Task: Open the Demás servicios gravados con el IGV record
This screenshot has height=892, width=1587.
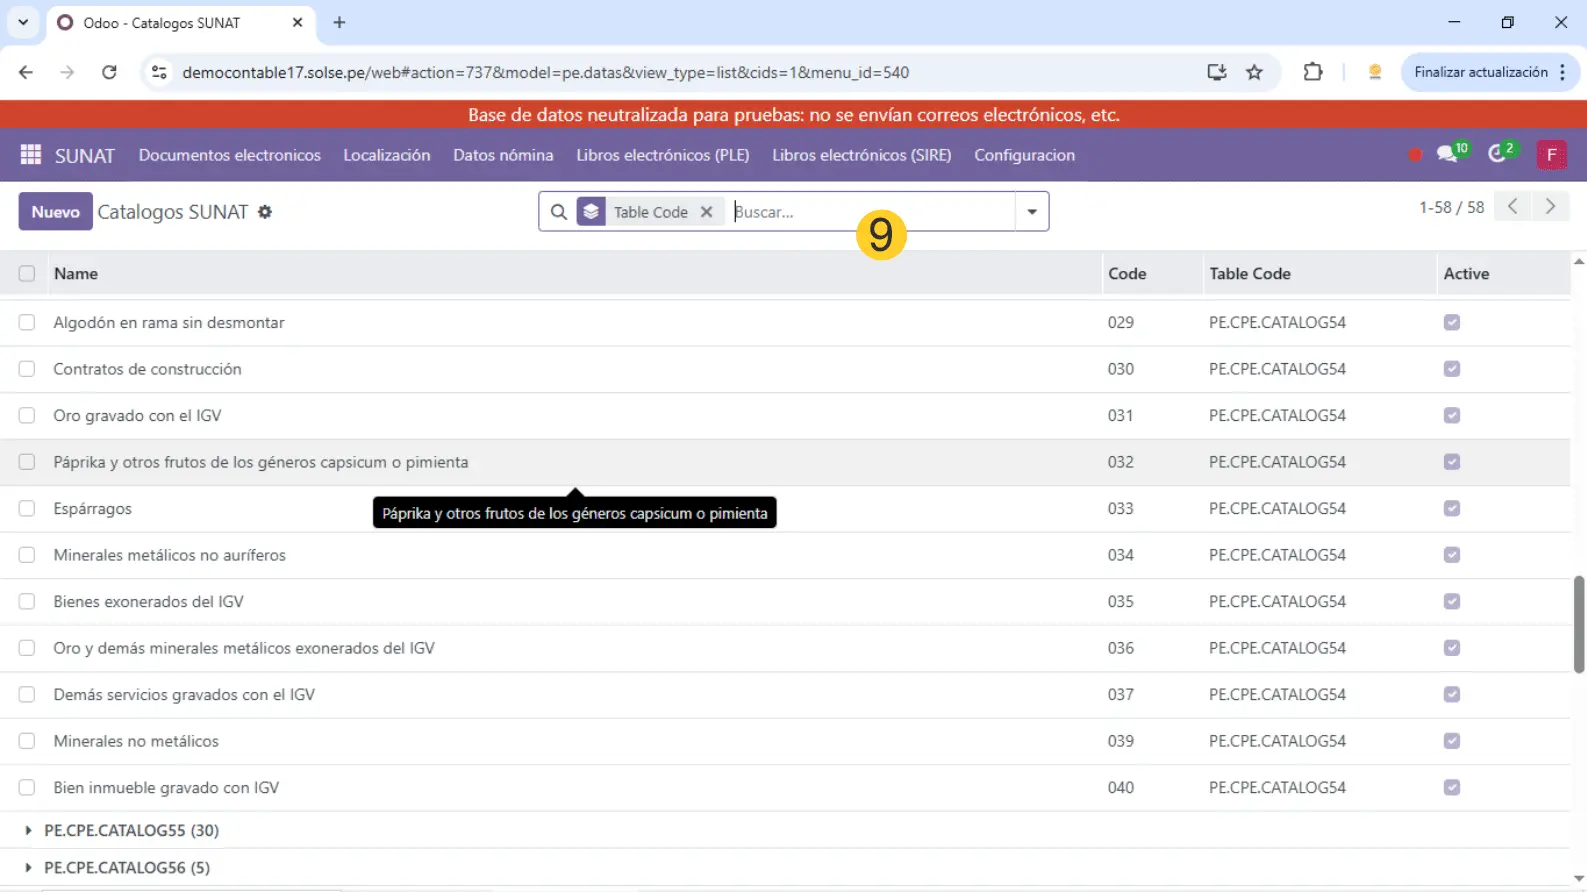Action: [x=184, y=695]
